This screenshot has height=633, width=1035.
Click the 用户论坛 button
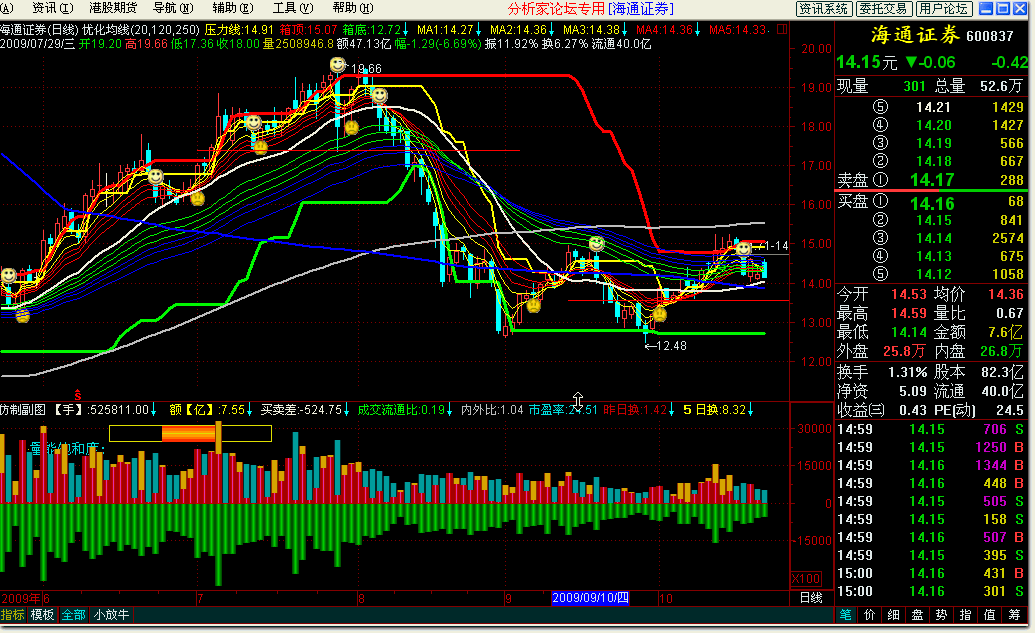944,9
